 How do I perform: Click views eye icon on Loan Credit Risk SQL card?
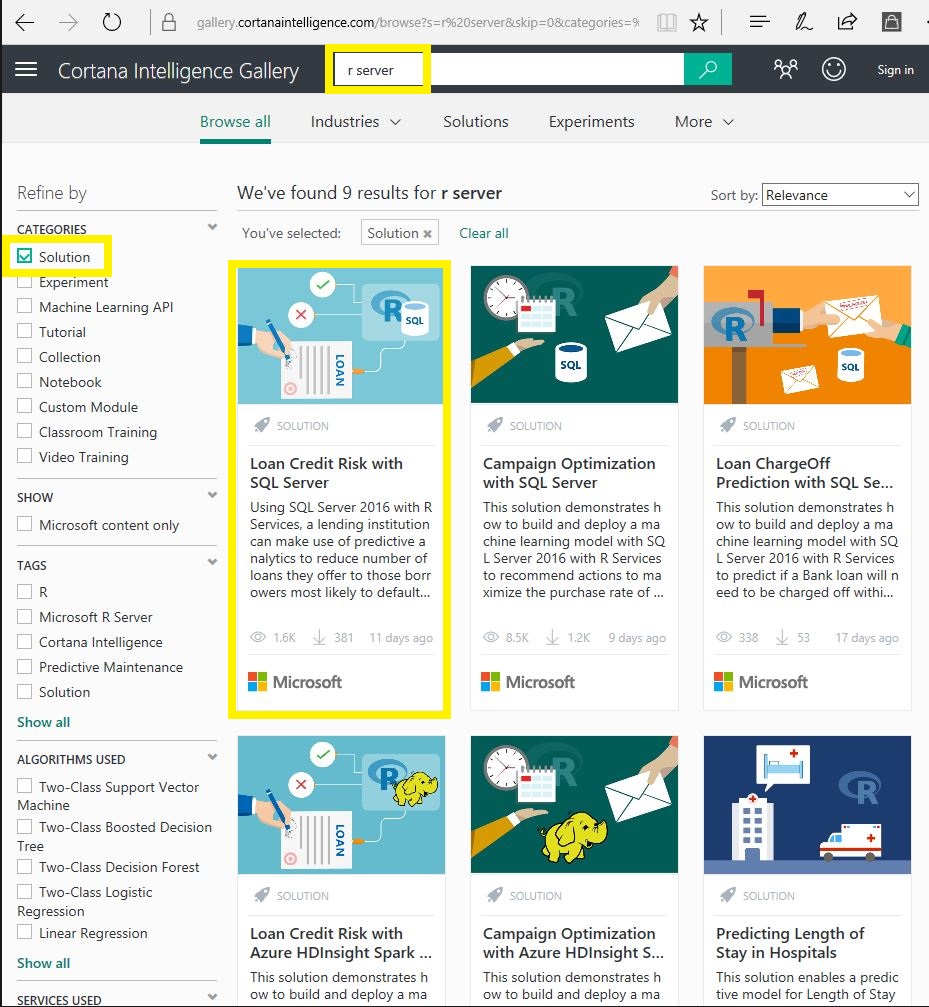pyautogui.click(x=258, y=637)
